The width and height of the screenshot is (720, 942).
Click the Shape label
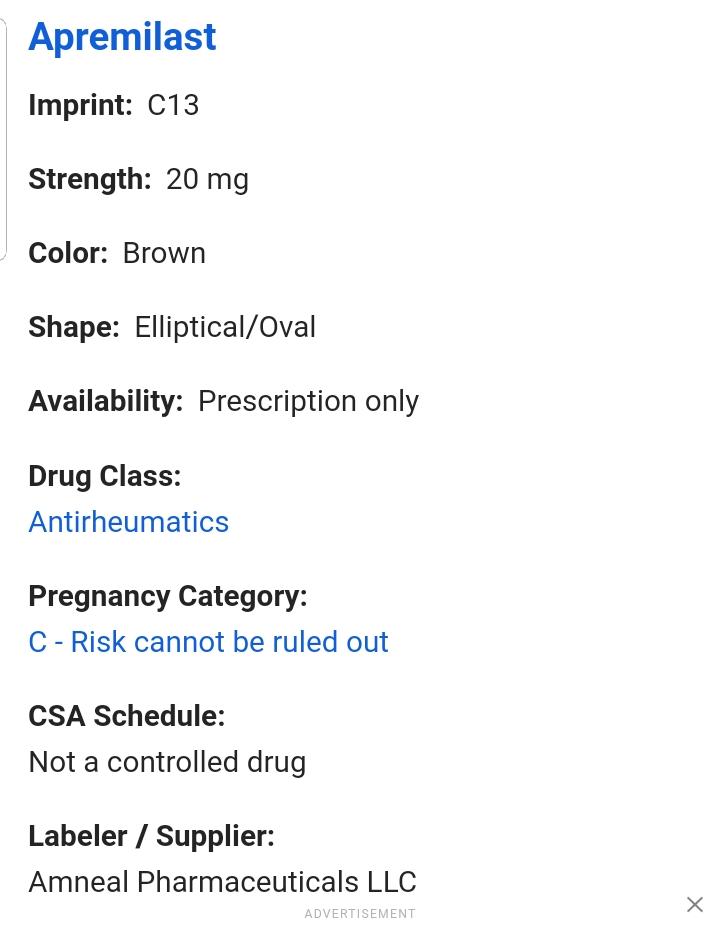tap(73, 327)
